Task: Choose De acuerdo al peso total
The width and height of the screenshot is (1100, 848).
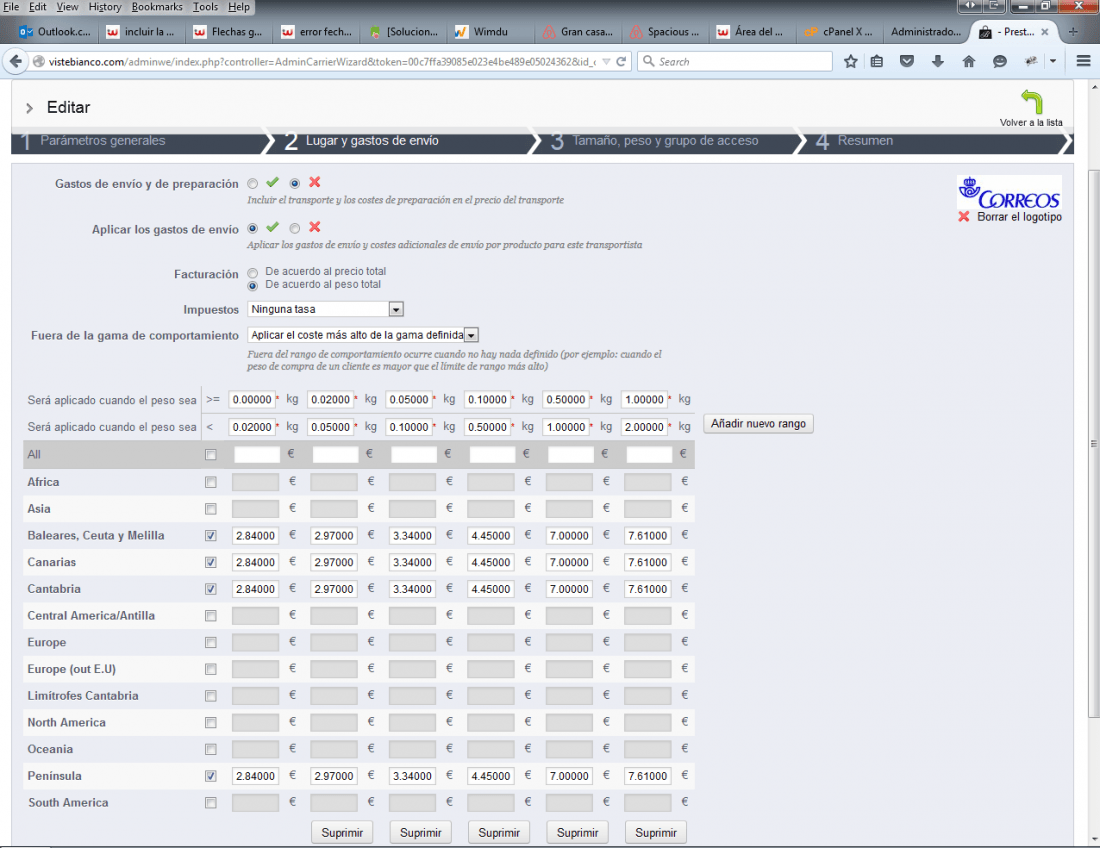Action: tap(253, 285)
